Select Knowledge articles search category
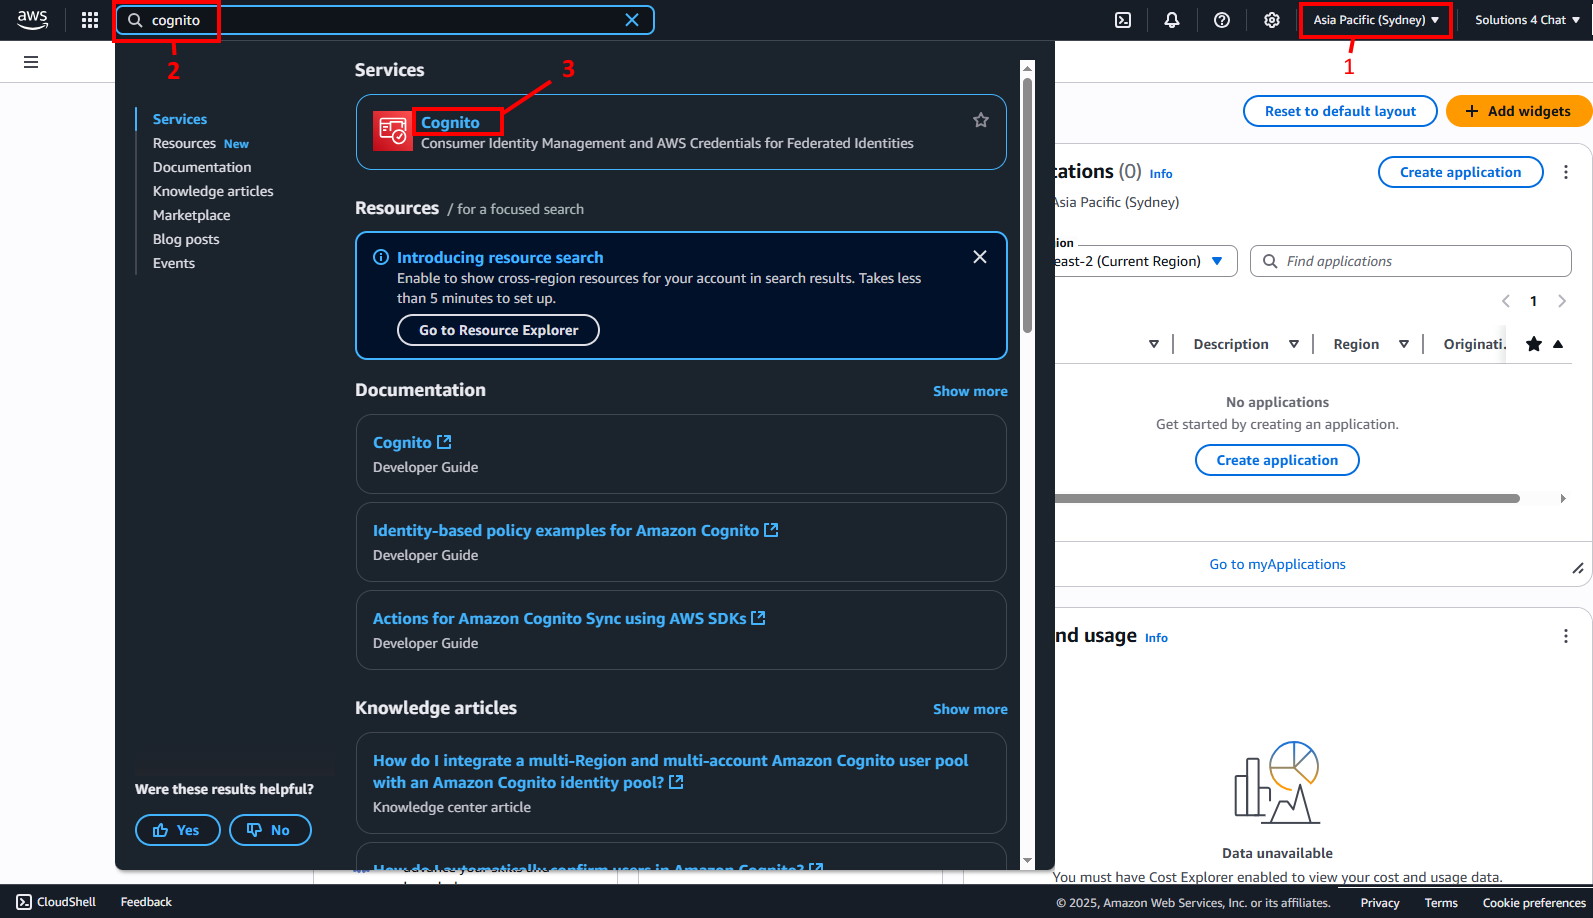Screen dimensions: 1593x918 213,191
